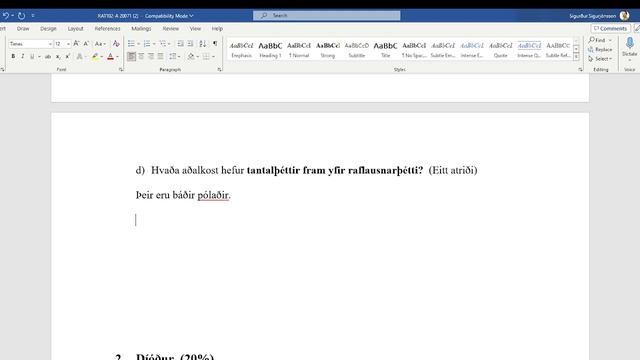Apply the Heading 1 style

(270, 50)
